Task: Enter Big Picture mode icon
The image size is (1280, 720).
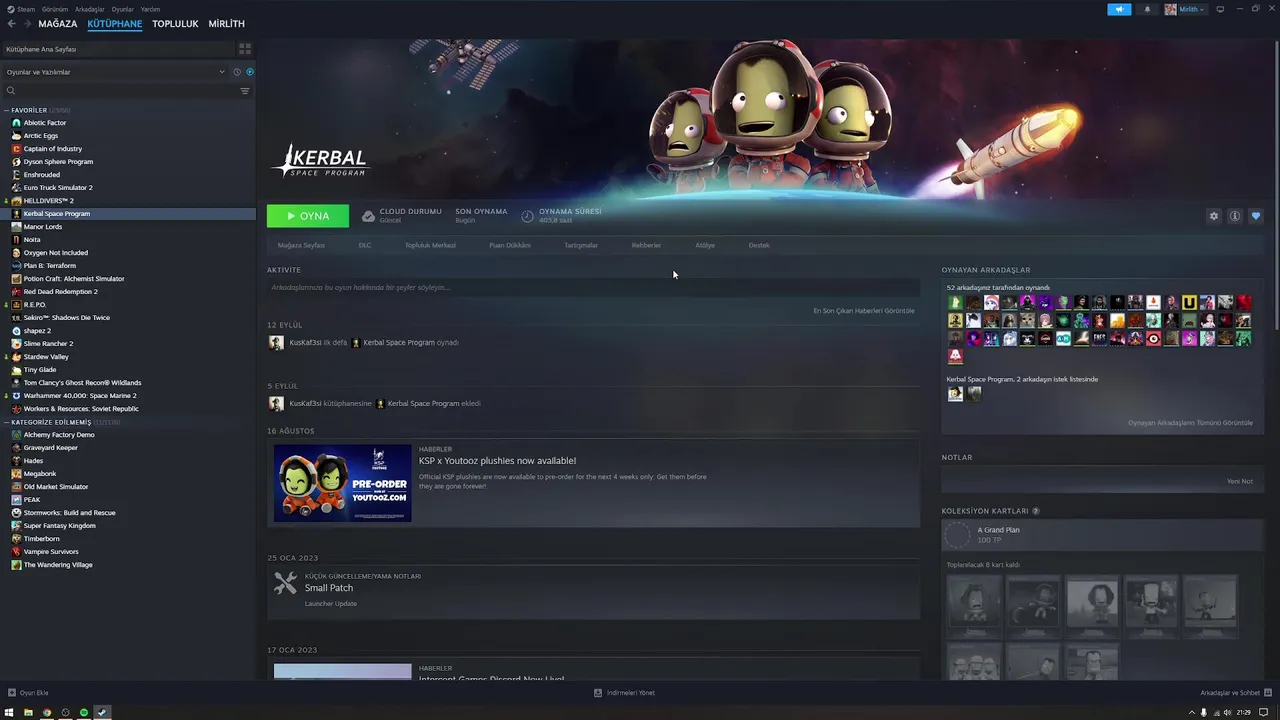Action: coord(1220,9)
